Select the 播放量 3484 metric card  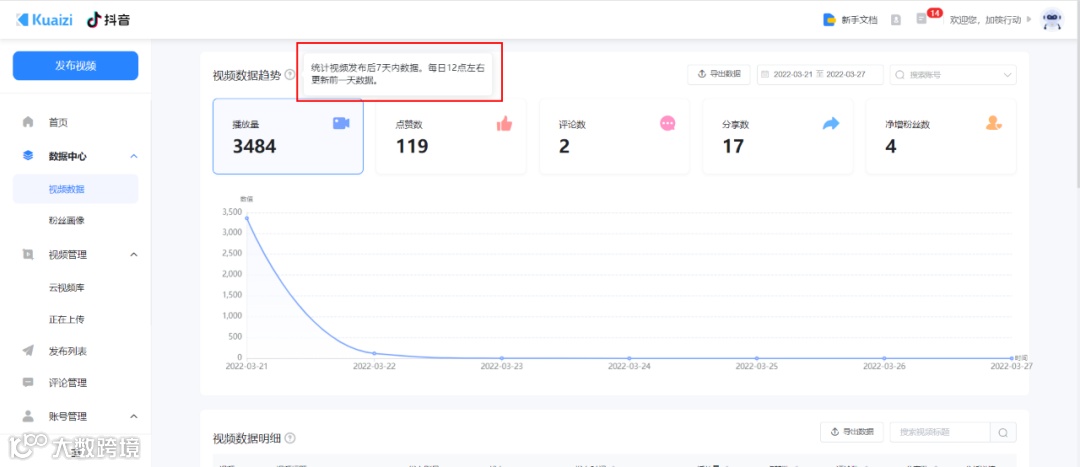click(x=288, y=136)
